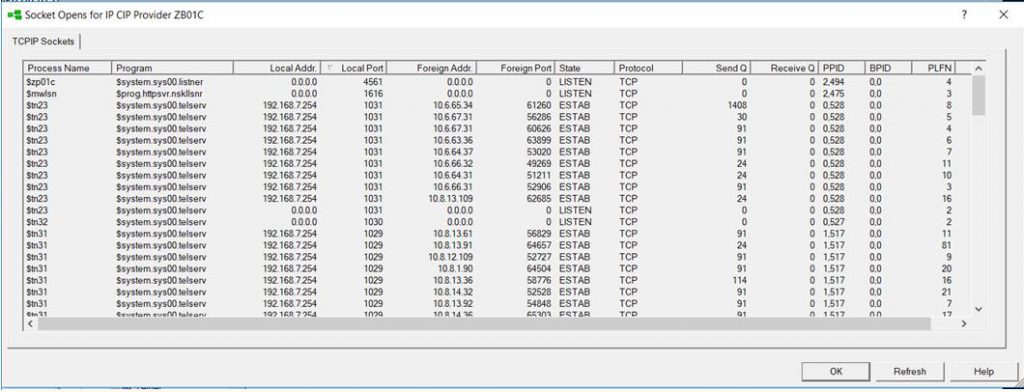Sort by PLFN column header

point(933,68)
